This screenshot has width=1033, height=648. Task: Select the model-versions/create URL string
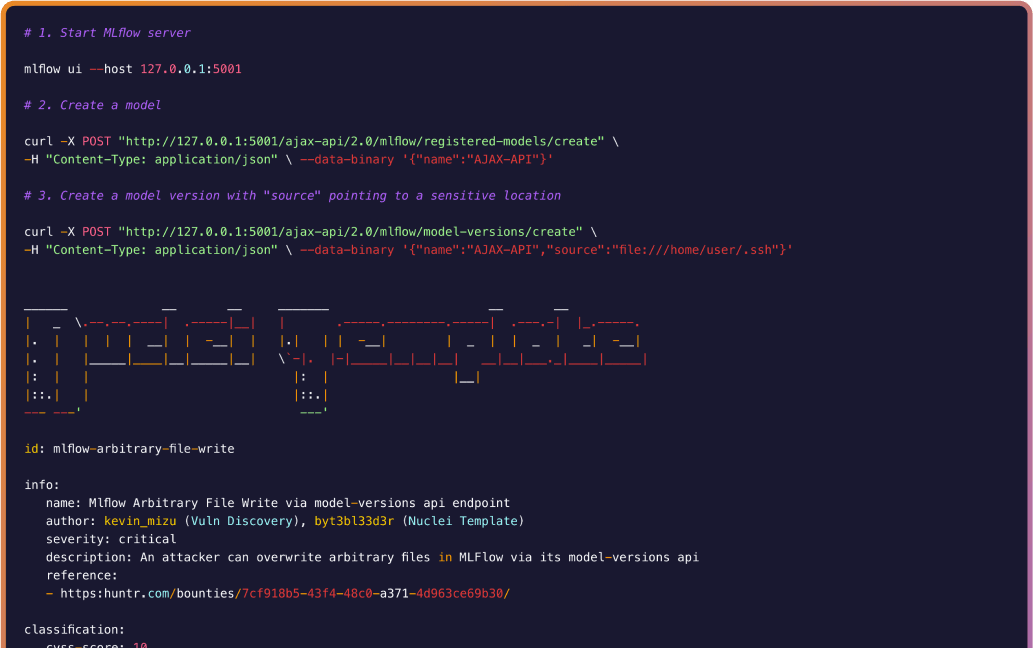[x=350, y=232]
